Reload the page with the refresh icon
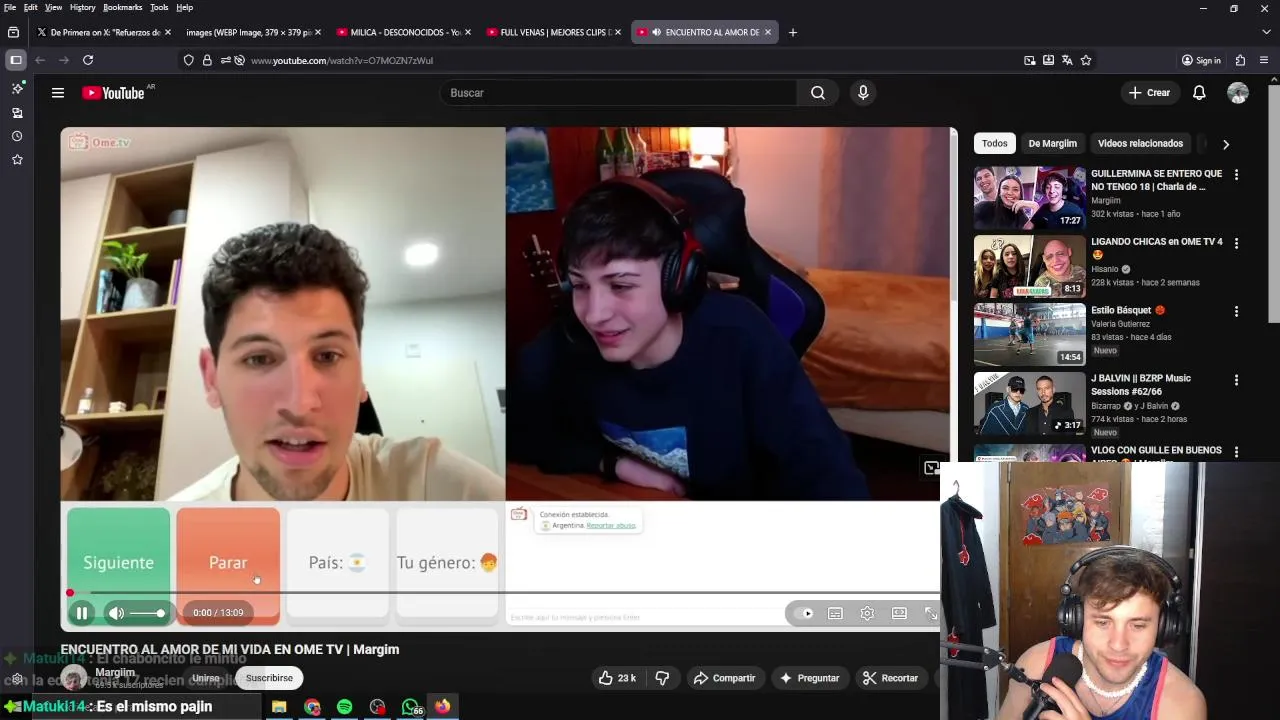This screenshot has width=1280, height=720. click(88, 60)
